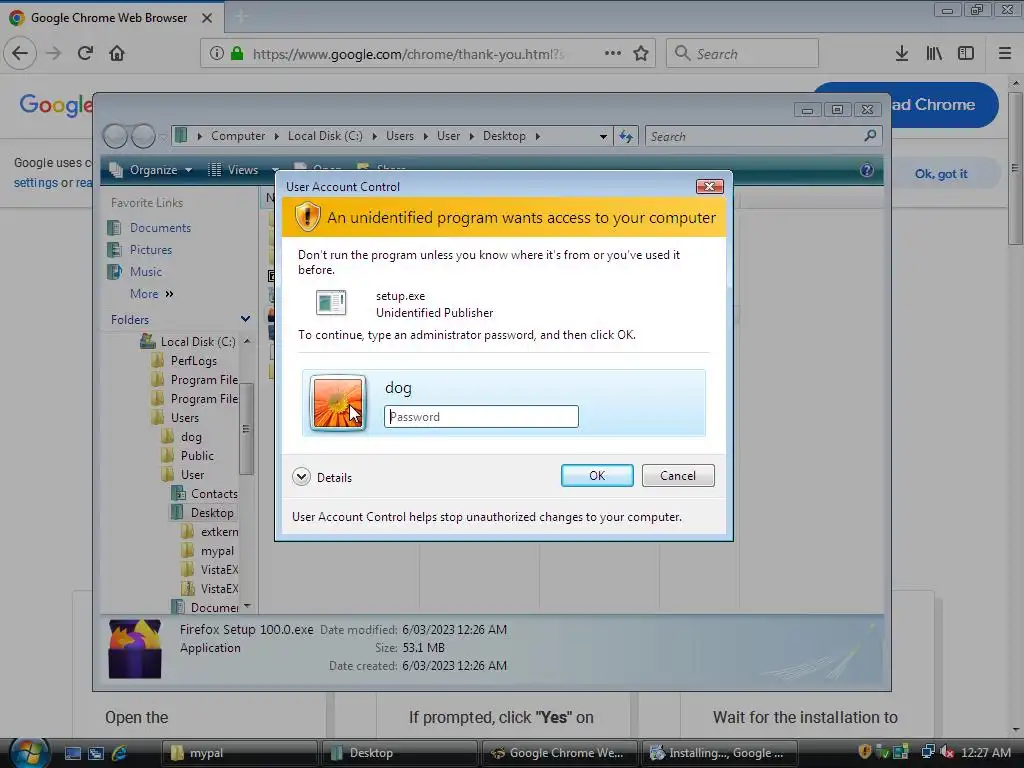Click the muted volume tray icon

[x=947, y=752]
